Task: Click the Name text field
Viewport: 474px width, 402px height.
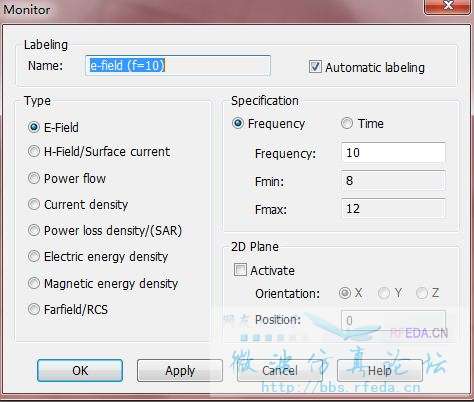Action: point(178,65)
